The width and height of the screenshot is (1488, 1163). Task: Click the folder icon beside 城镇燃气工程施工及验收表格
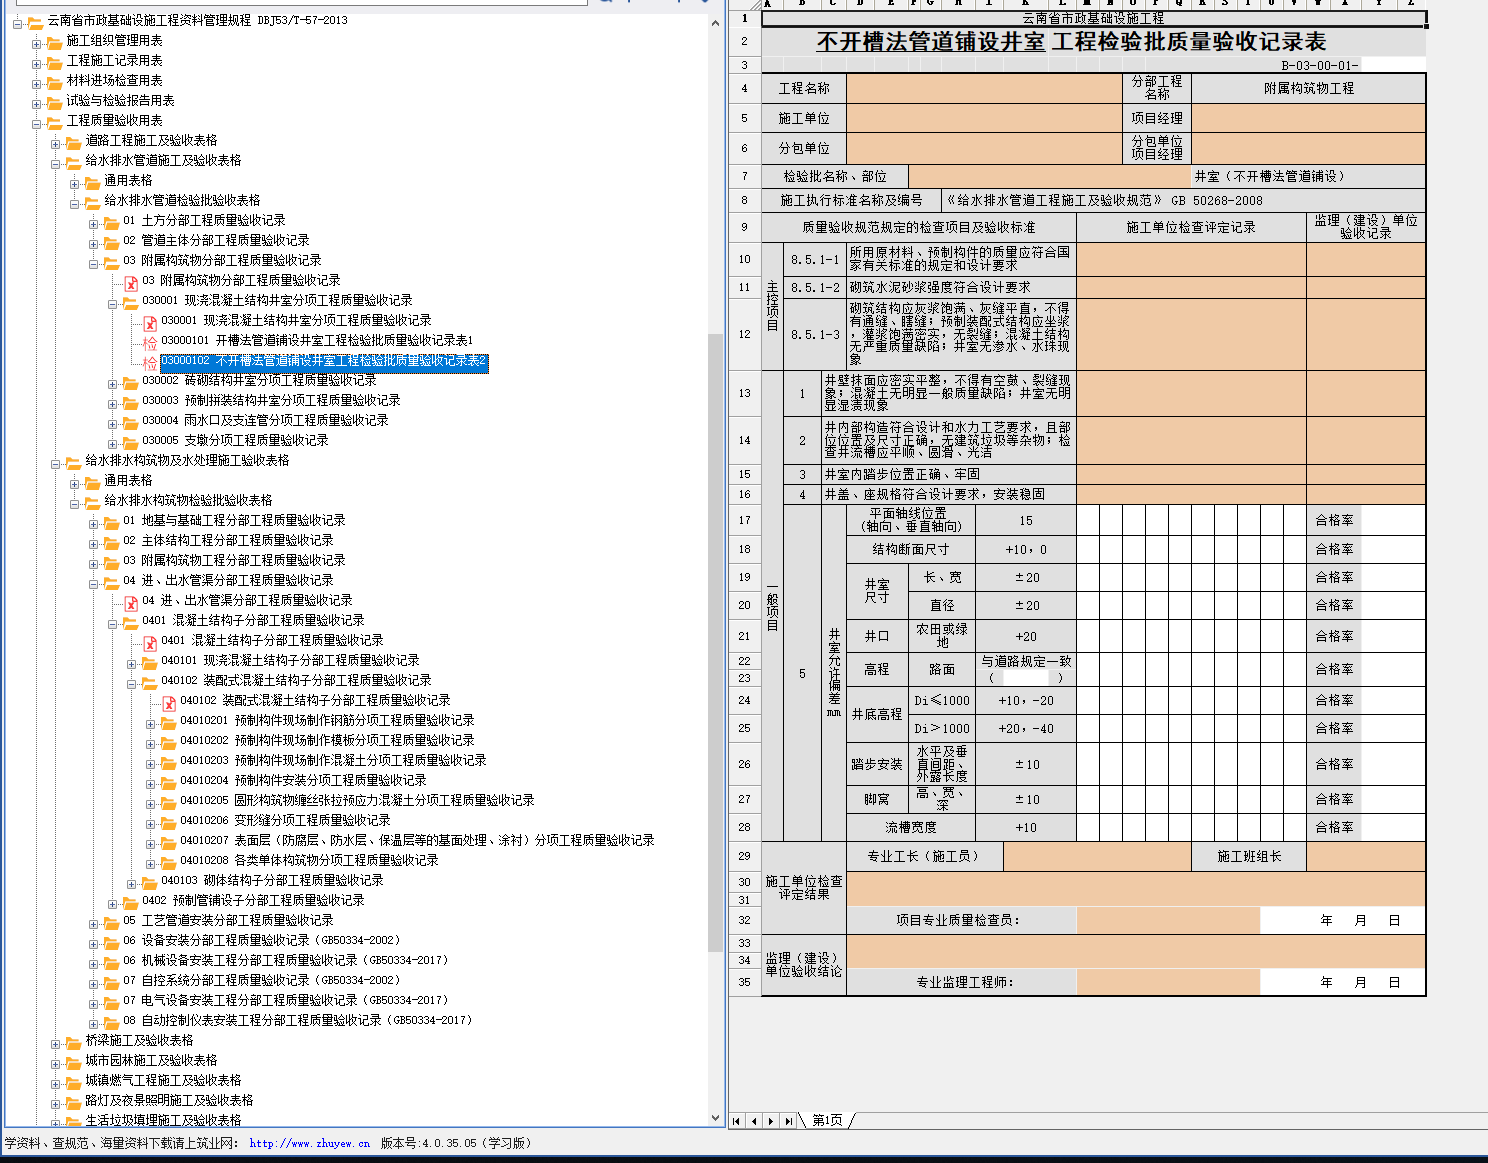73,1082
